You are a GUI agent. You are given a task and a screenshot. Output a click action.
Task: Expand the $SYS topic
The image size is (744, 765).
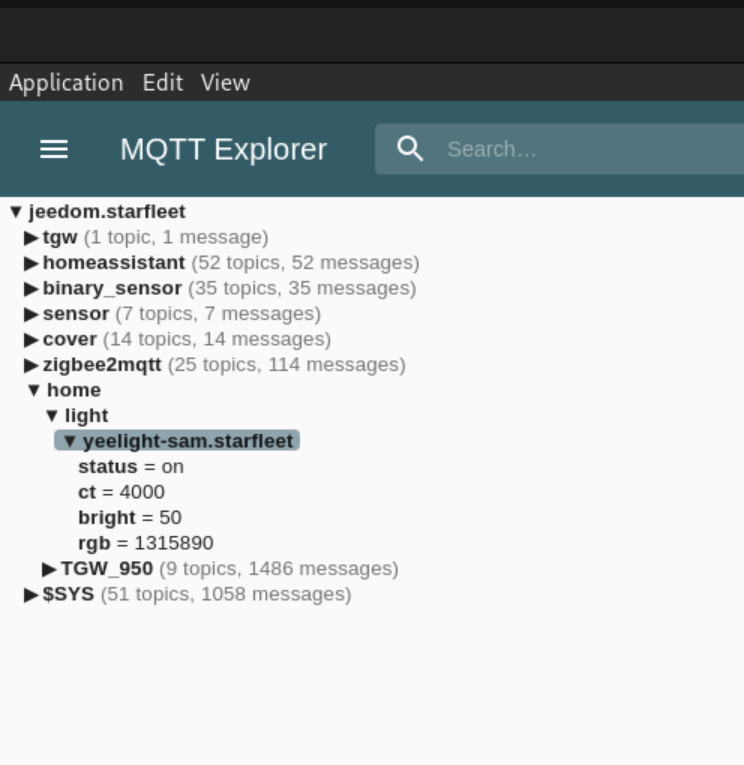(32, 595)
